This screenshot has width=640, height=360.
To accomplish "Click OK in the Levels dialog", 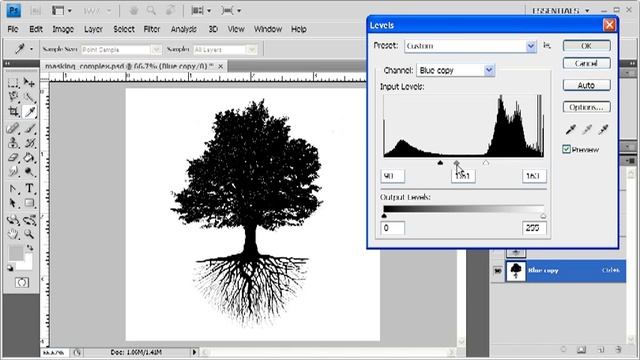I will pyautogui.click(x=587, y=46).
